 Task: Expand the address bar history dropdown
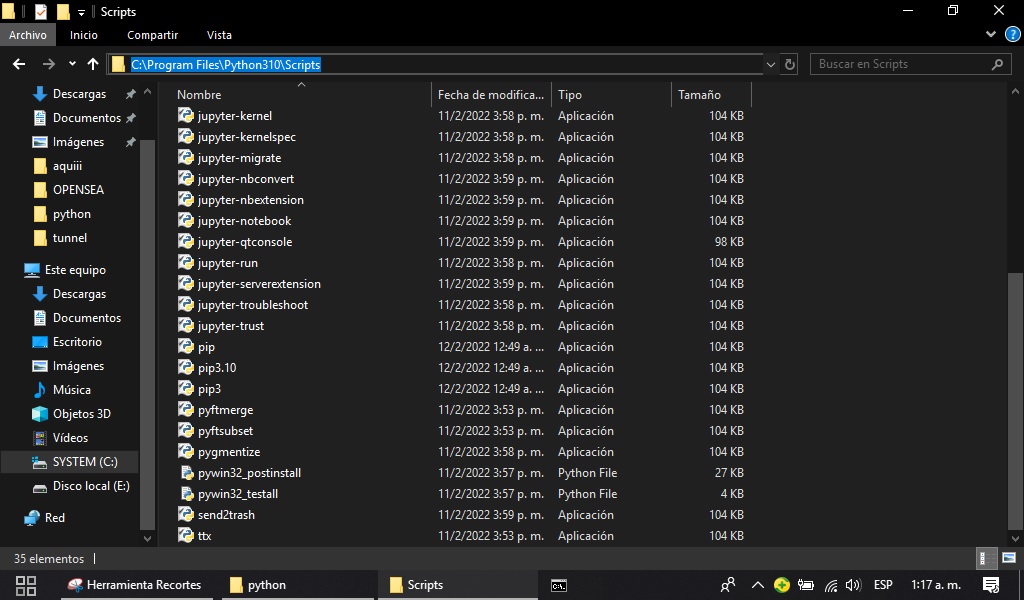coord(771,65)
